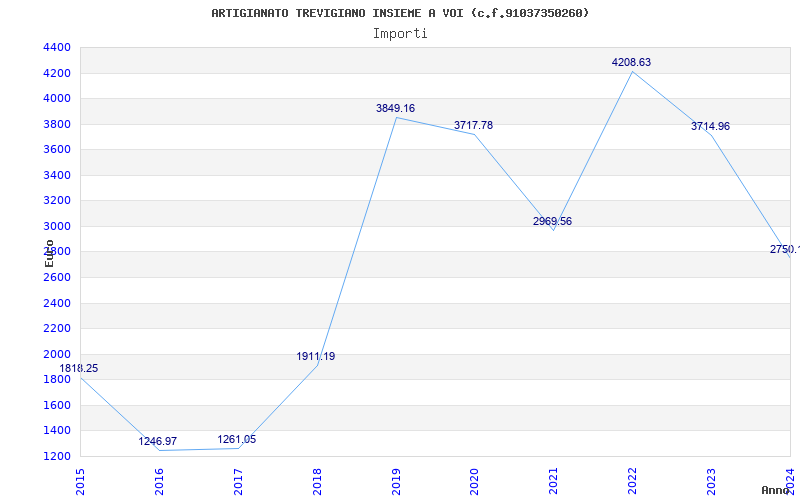Click the y-axis value 2600

[x=57, y=277]
